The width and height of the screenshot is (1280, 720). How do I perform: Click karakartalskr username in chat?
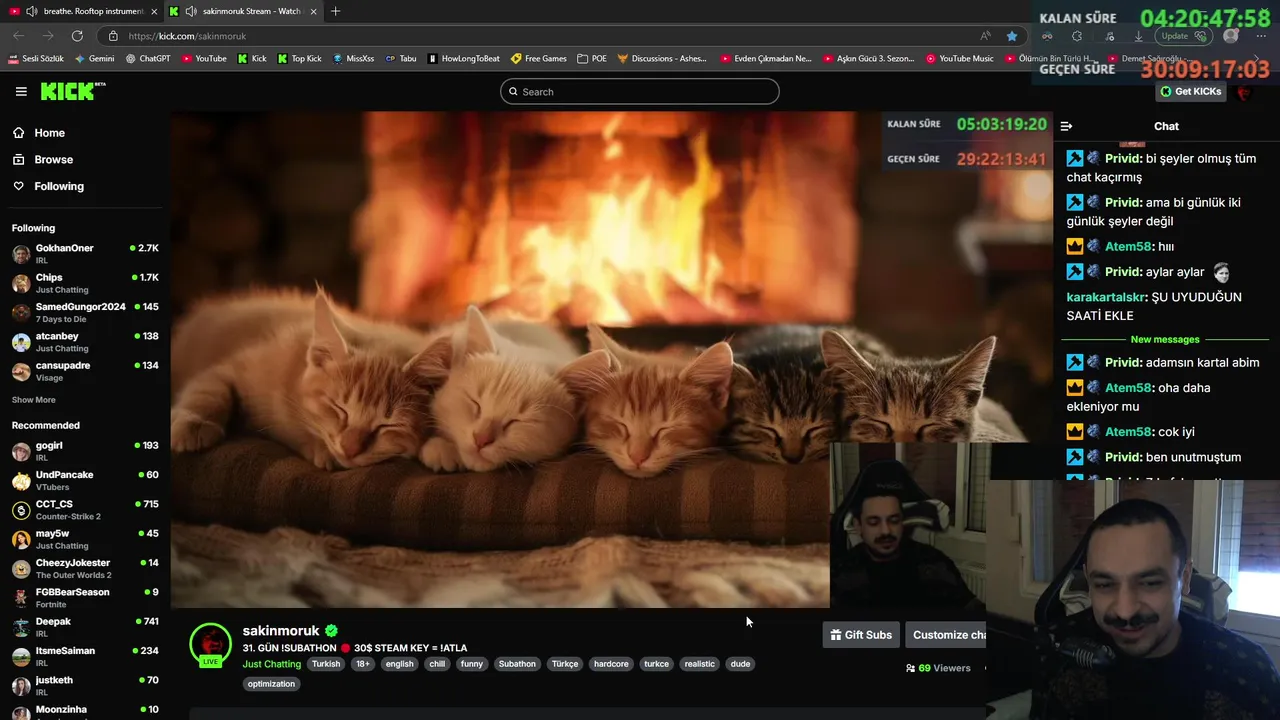1106,297
